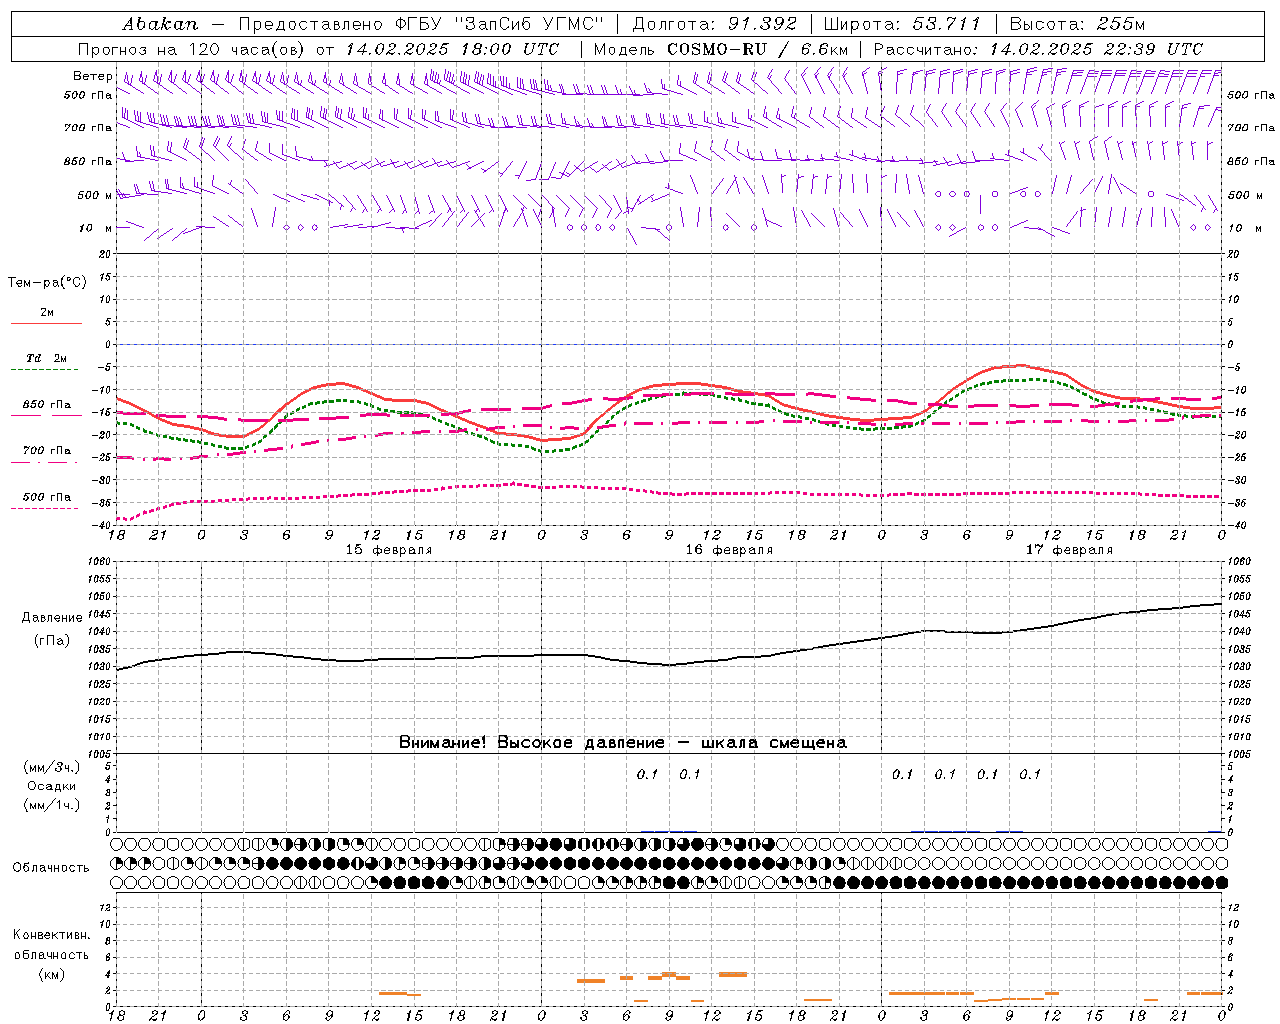Select the 'Модель COSMO-RU / 6.6км' text
The width and height of the screenshot is (1280, 1024).
(721, 49)
